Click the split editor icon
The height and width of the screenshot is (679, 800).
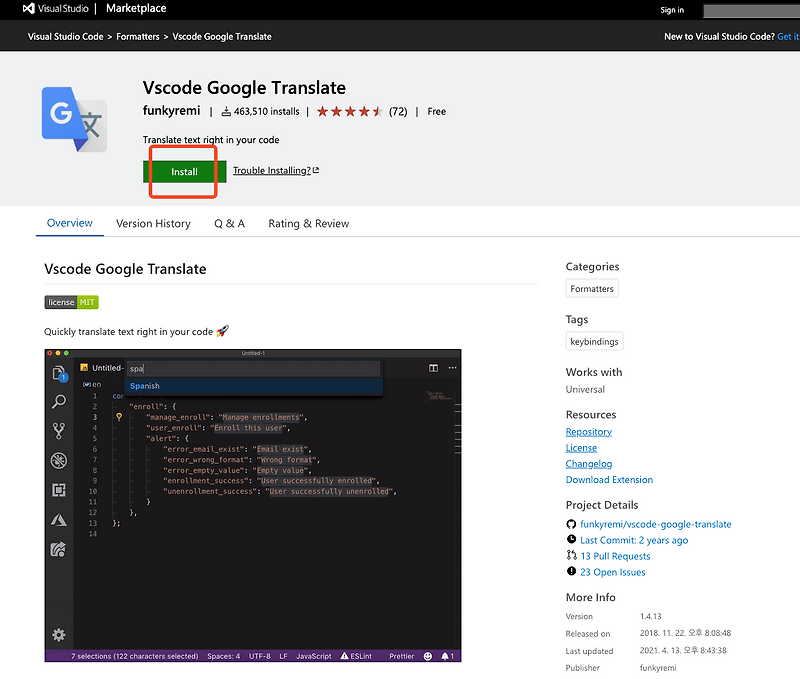click(x=433, y=366)
